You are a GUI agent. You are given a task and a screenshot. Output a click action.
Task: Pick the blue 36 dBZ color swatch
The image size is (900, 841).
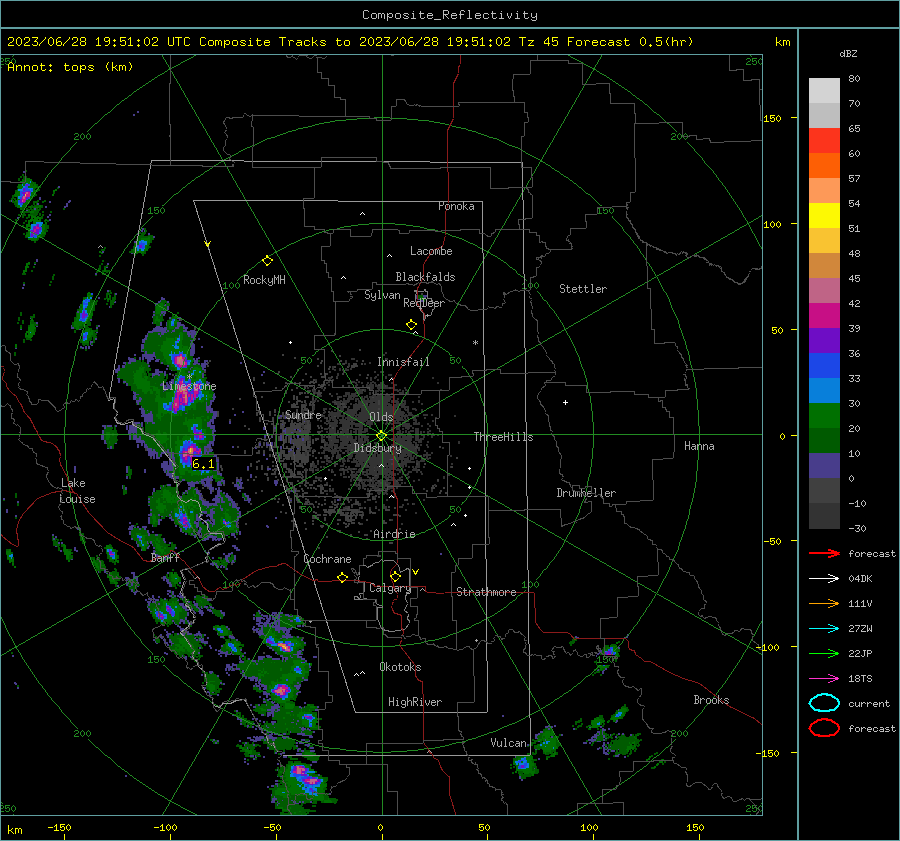tap(824, 365)
